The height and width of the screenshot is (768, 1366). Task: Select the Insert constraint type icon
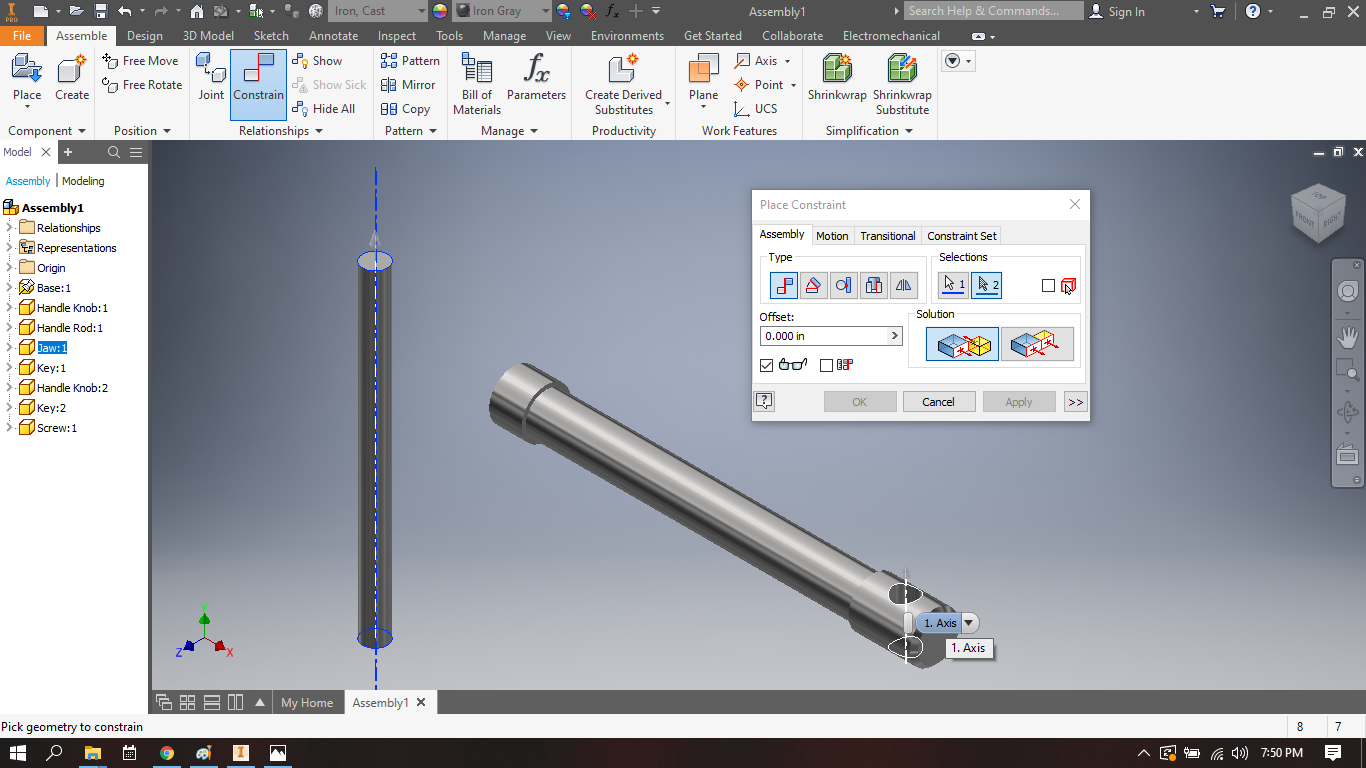[873, 285]
